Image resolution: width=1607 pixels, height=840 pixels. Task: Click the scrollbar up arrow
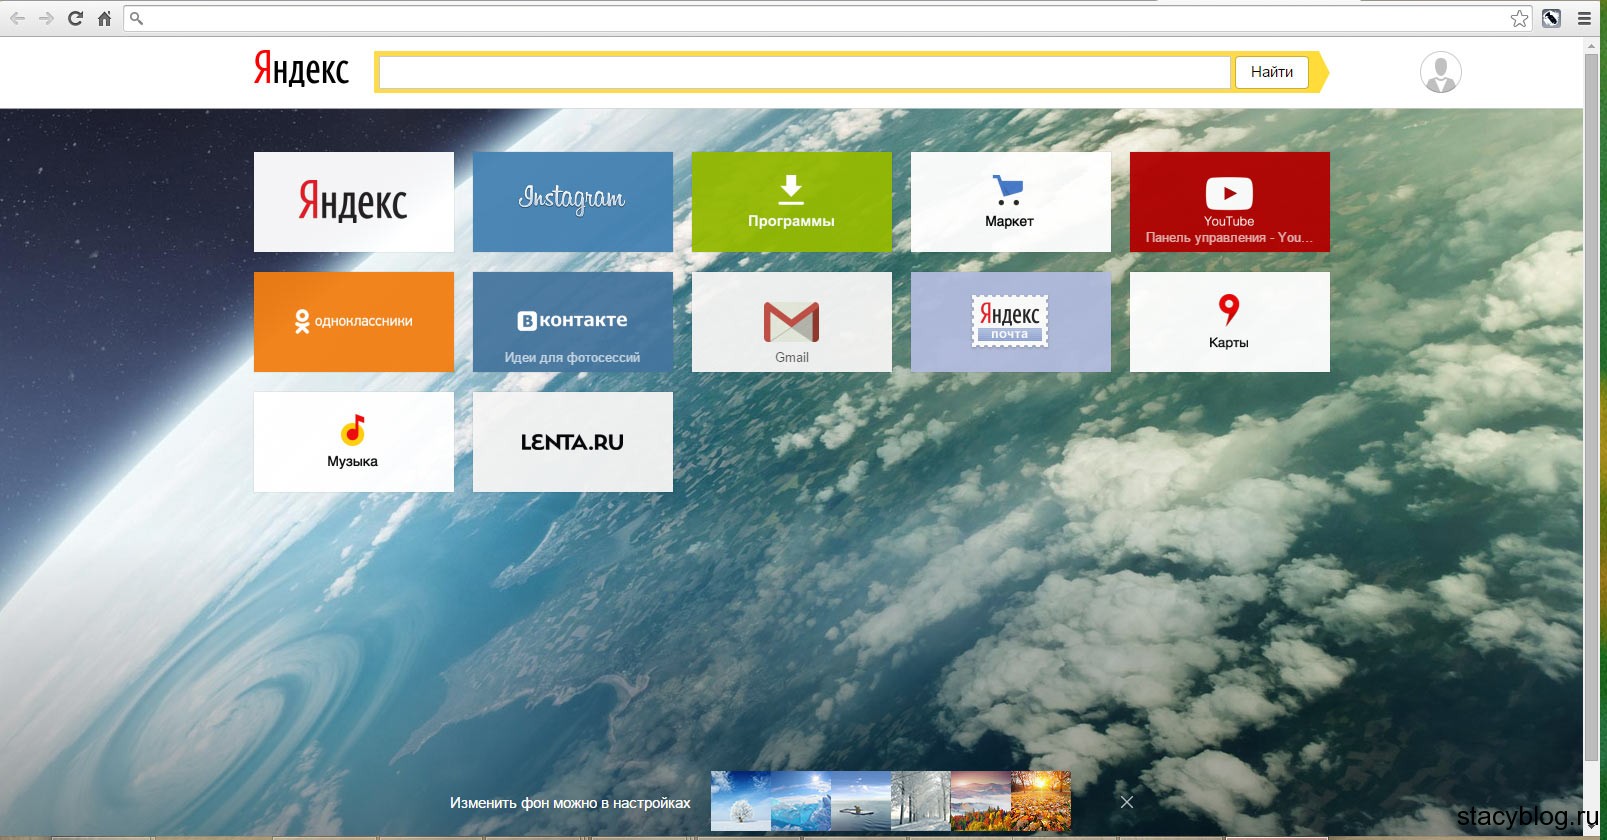(1592, 45)
